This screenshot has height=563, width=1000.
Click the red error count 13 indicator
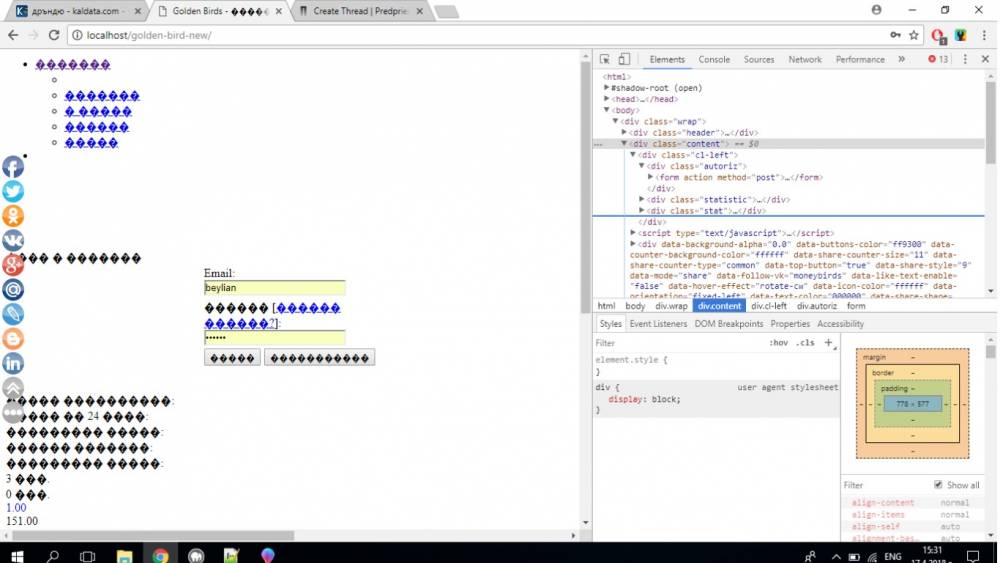(x=938, y=59)
